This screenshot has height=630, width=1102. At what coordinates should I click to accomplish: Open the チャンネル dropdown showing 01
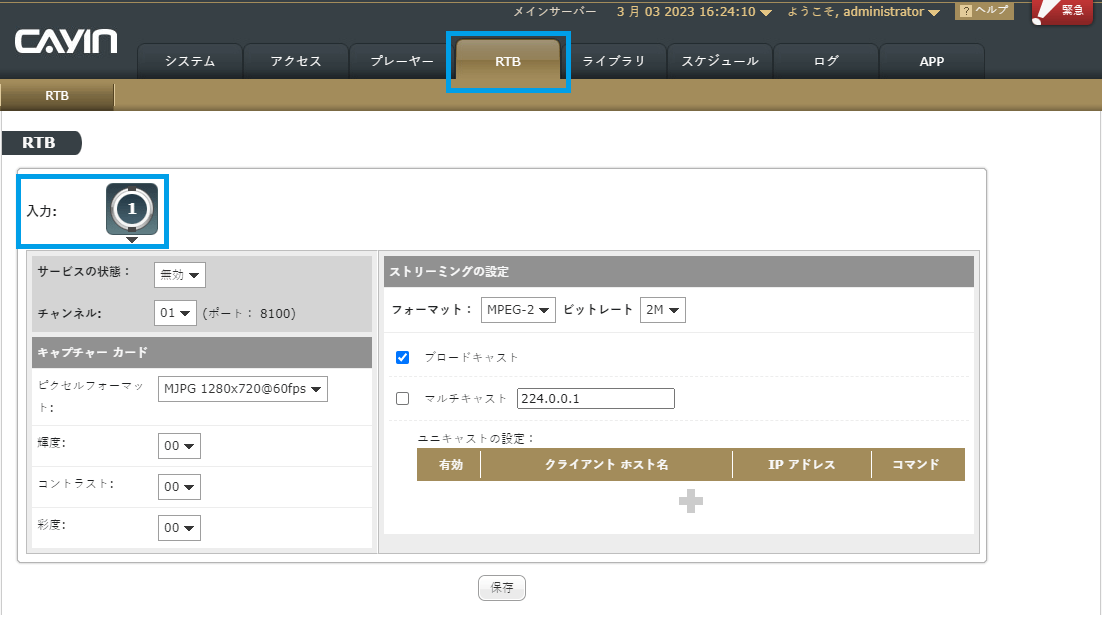point(175,313)
